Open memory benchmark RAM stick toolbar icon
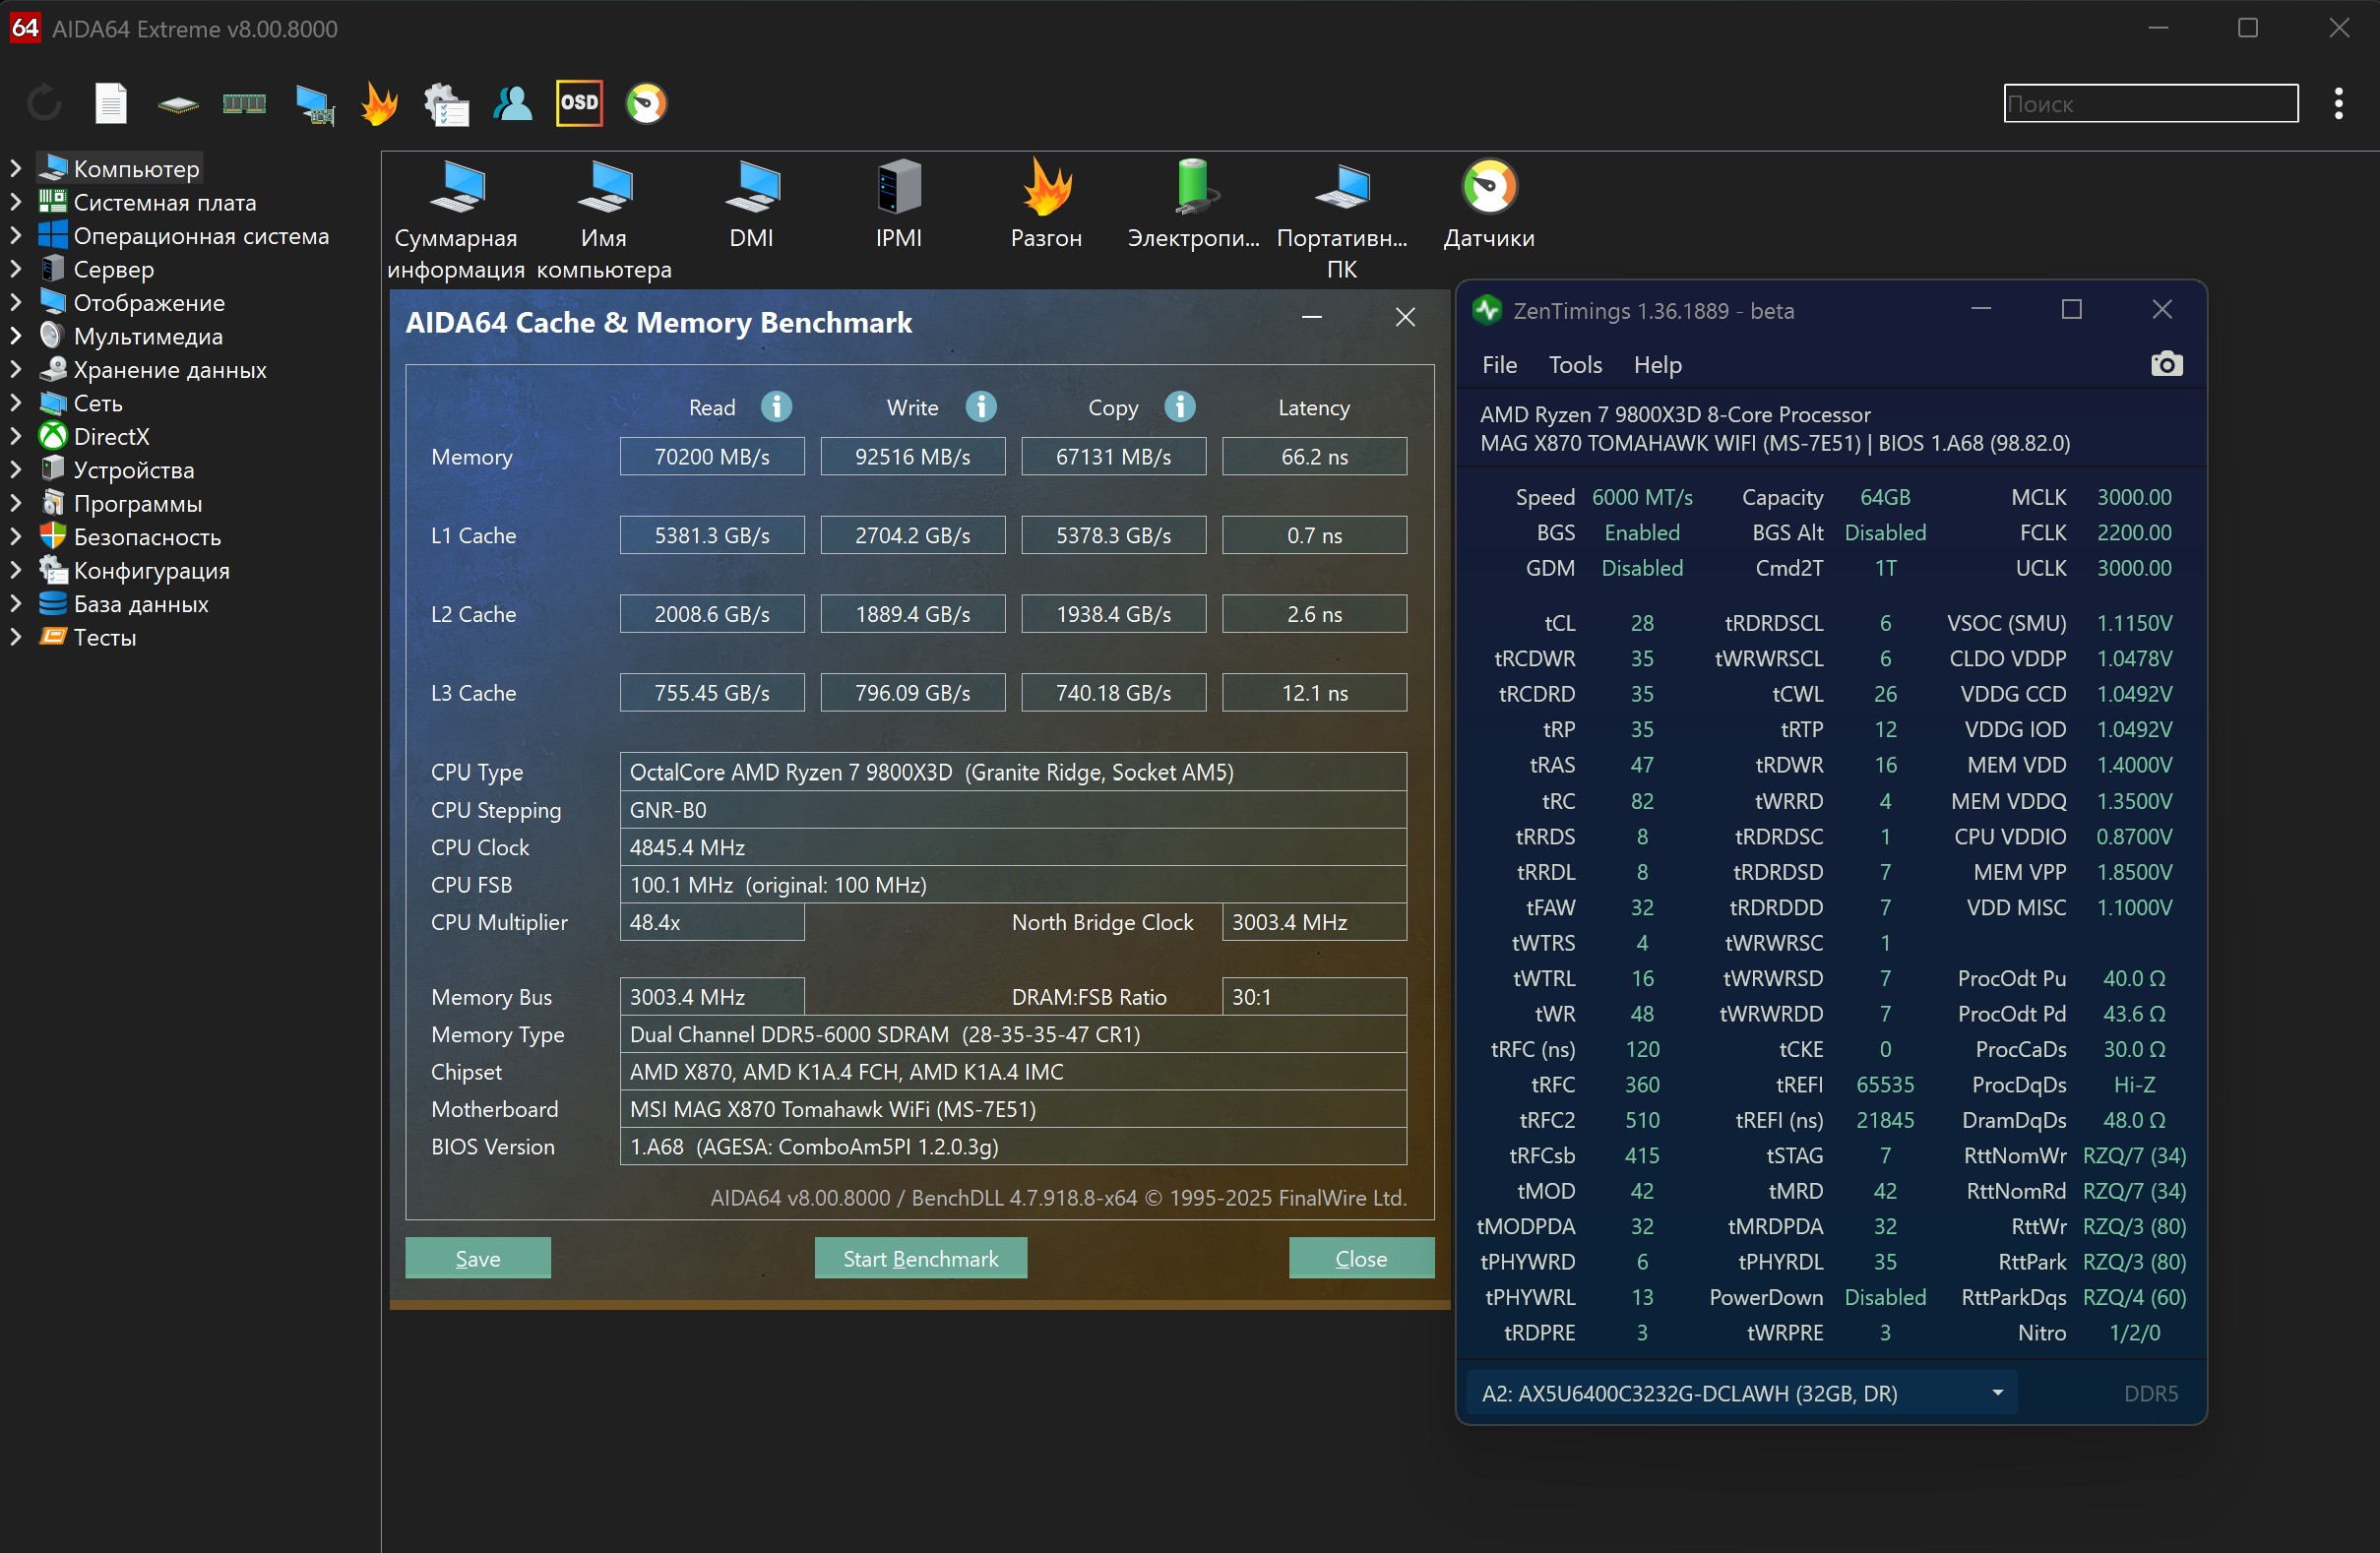Viewport: 2380px width, 1553px height. pyautogui.click(x=244, y=103)
